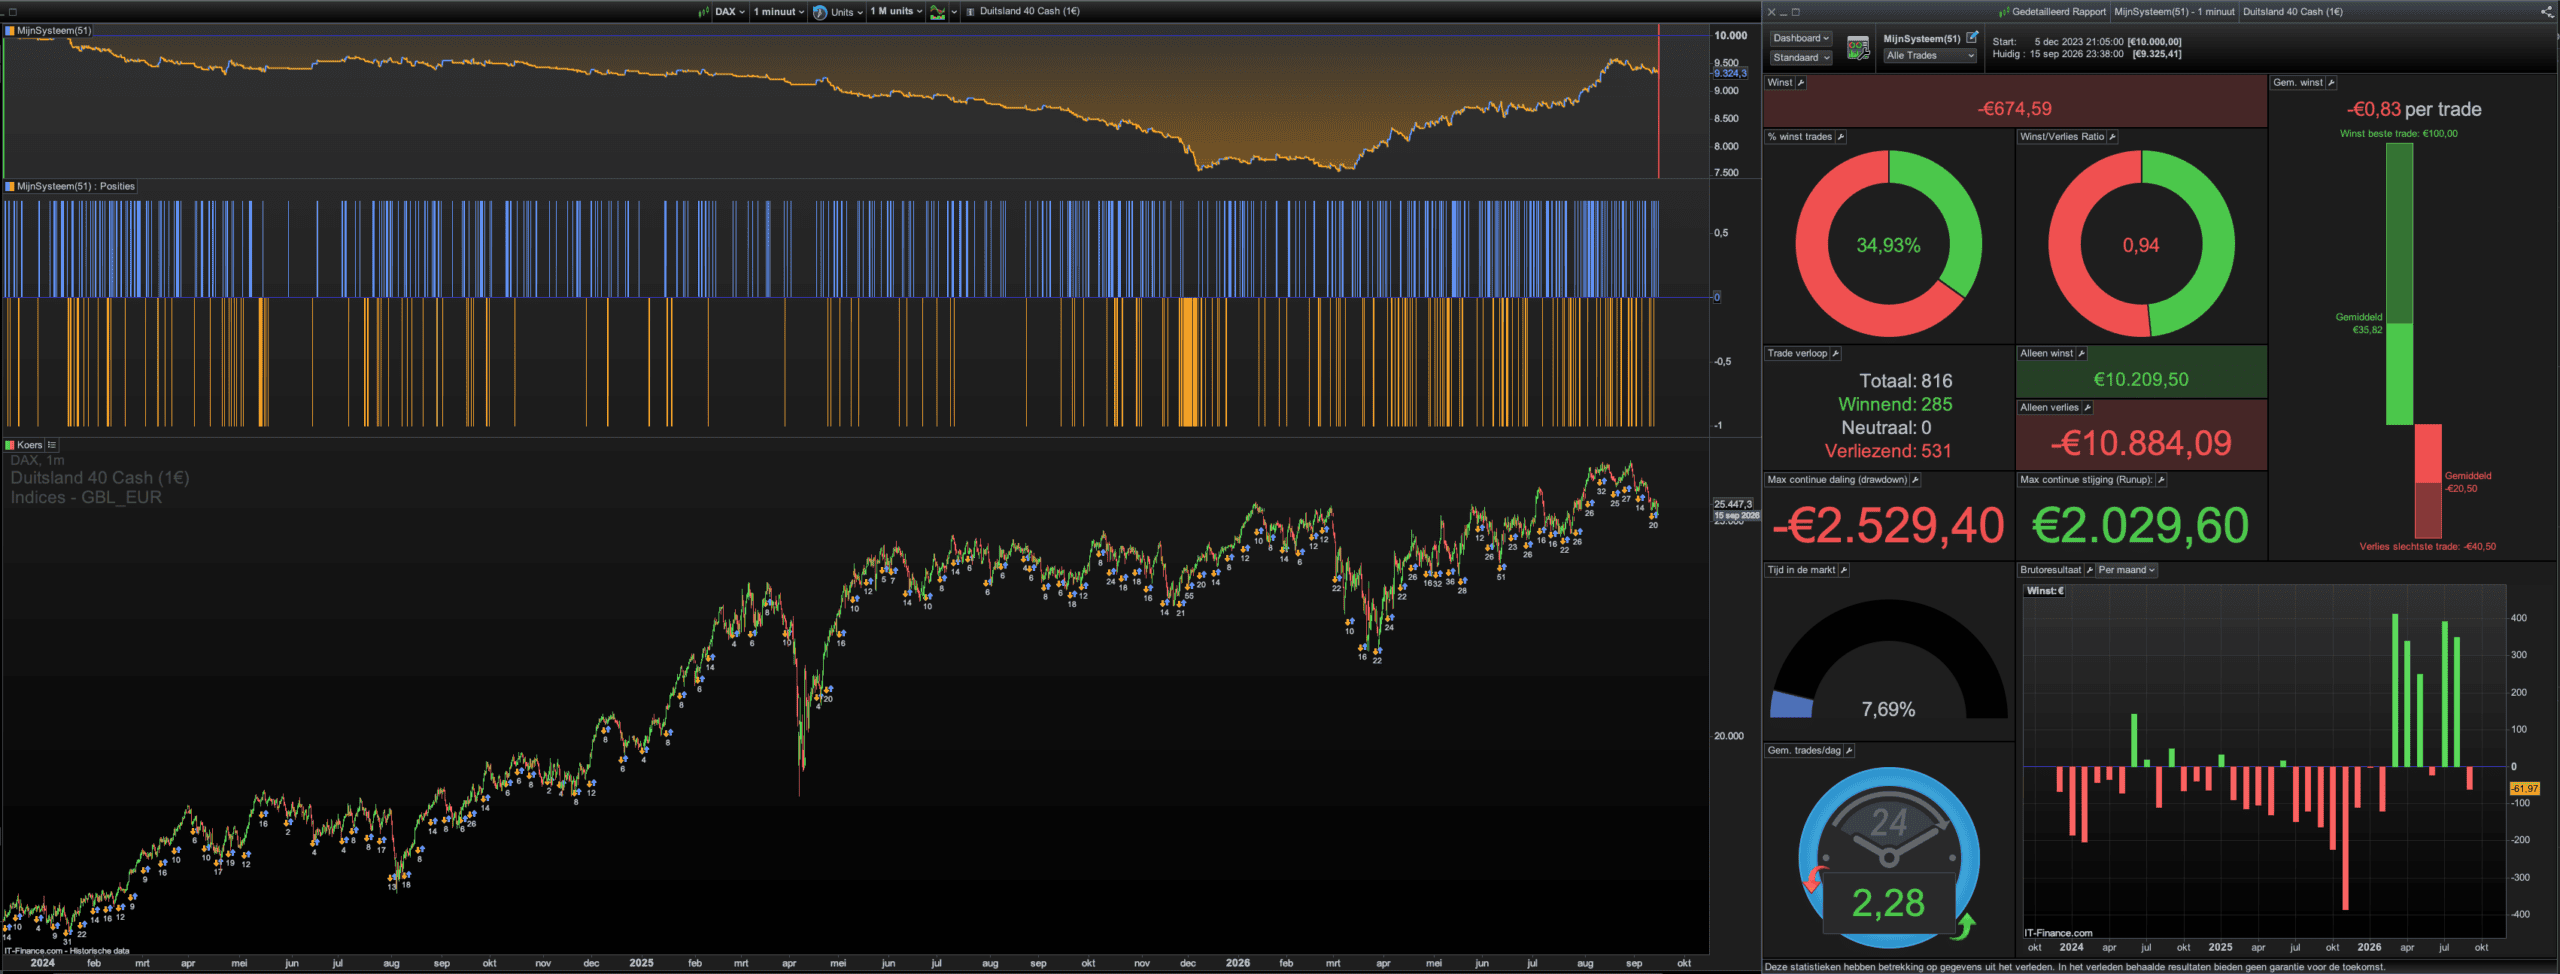Screen dimensions: 2560x974
Task: Open the Gem. winst widget settings wrench
Action: [x=2331, y=83]
